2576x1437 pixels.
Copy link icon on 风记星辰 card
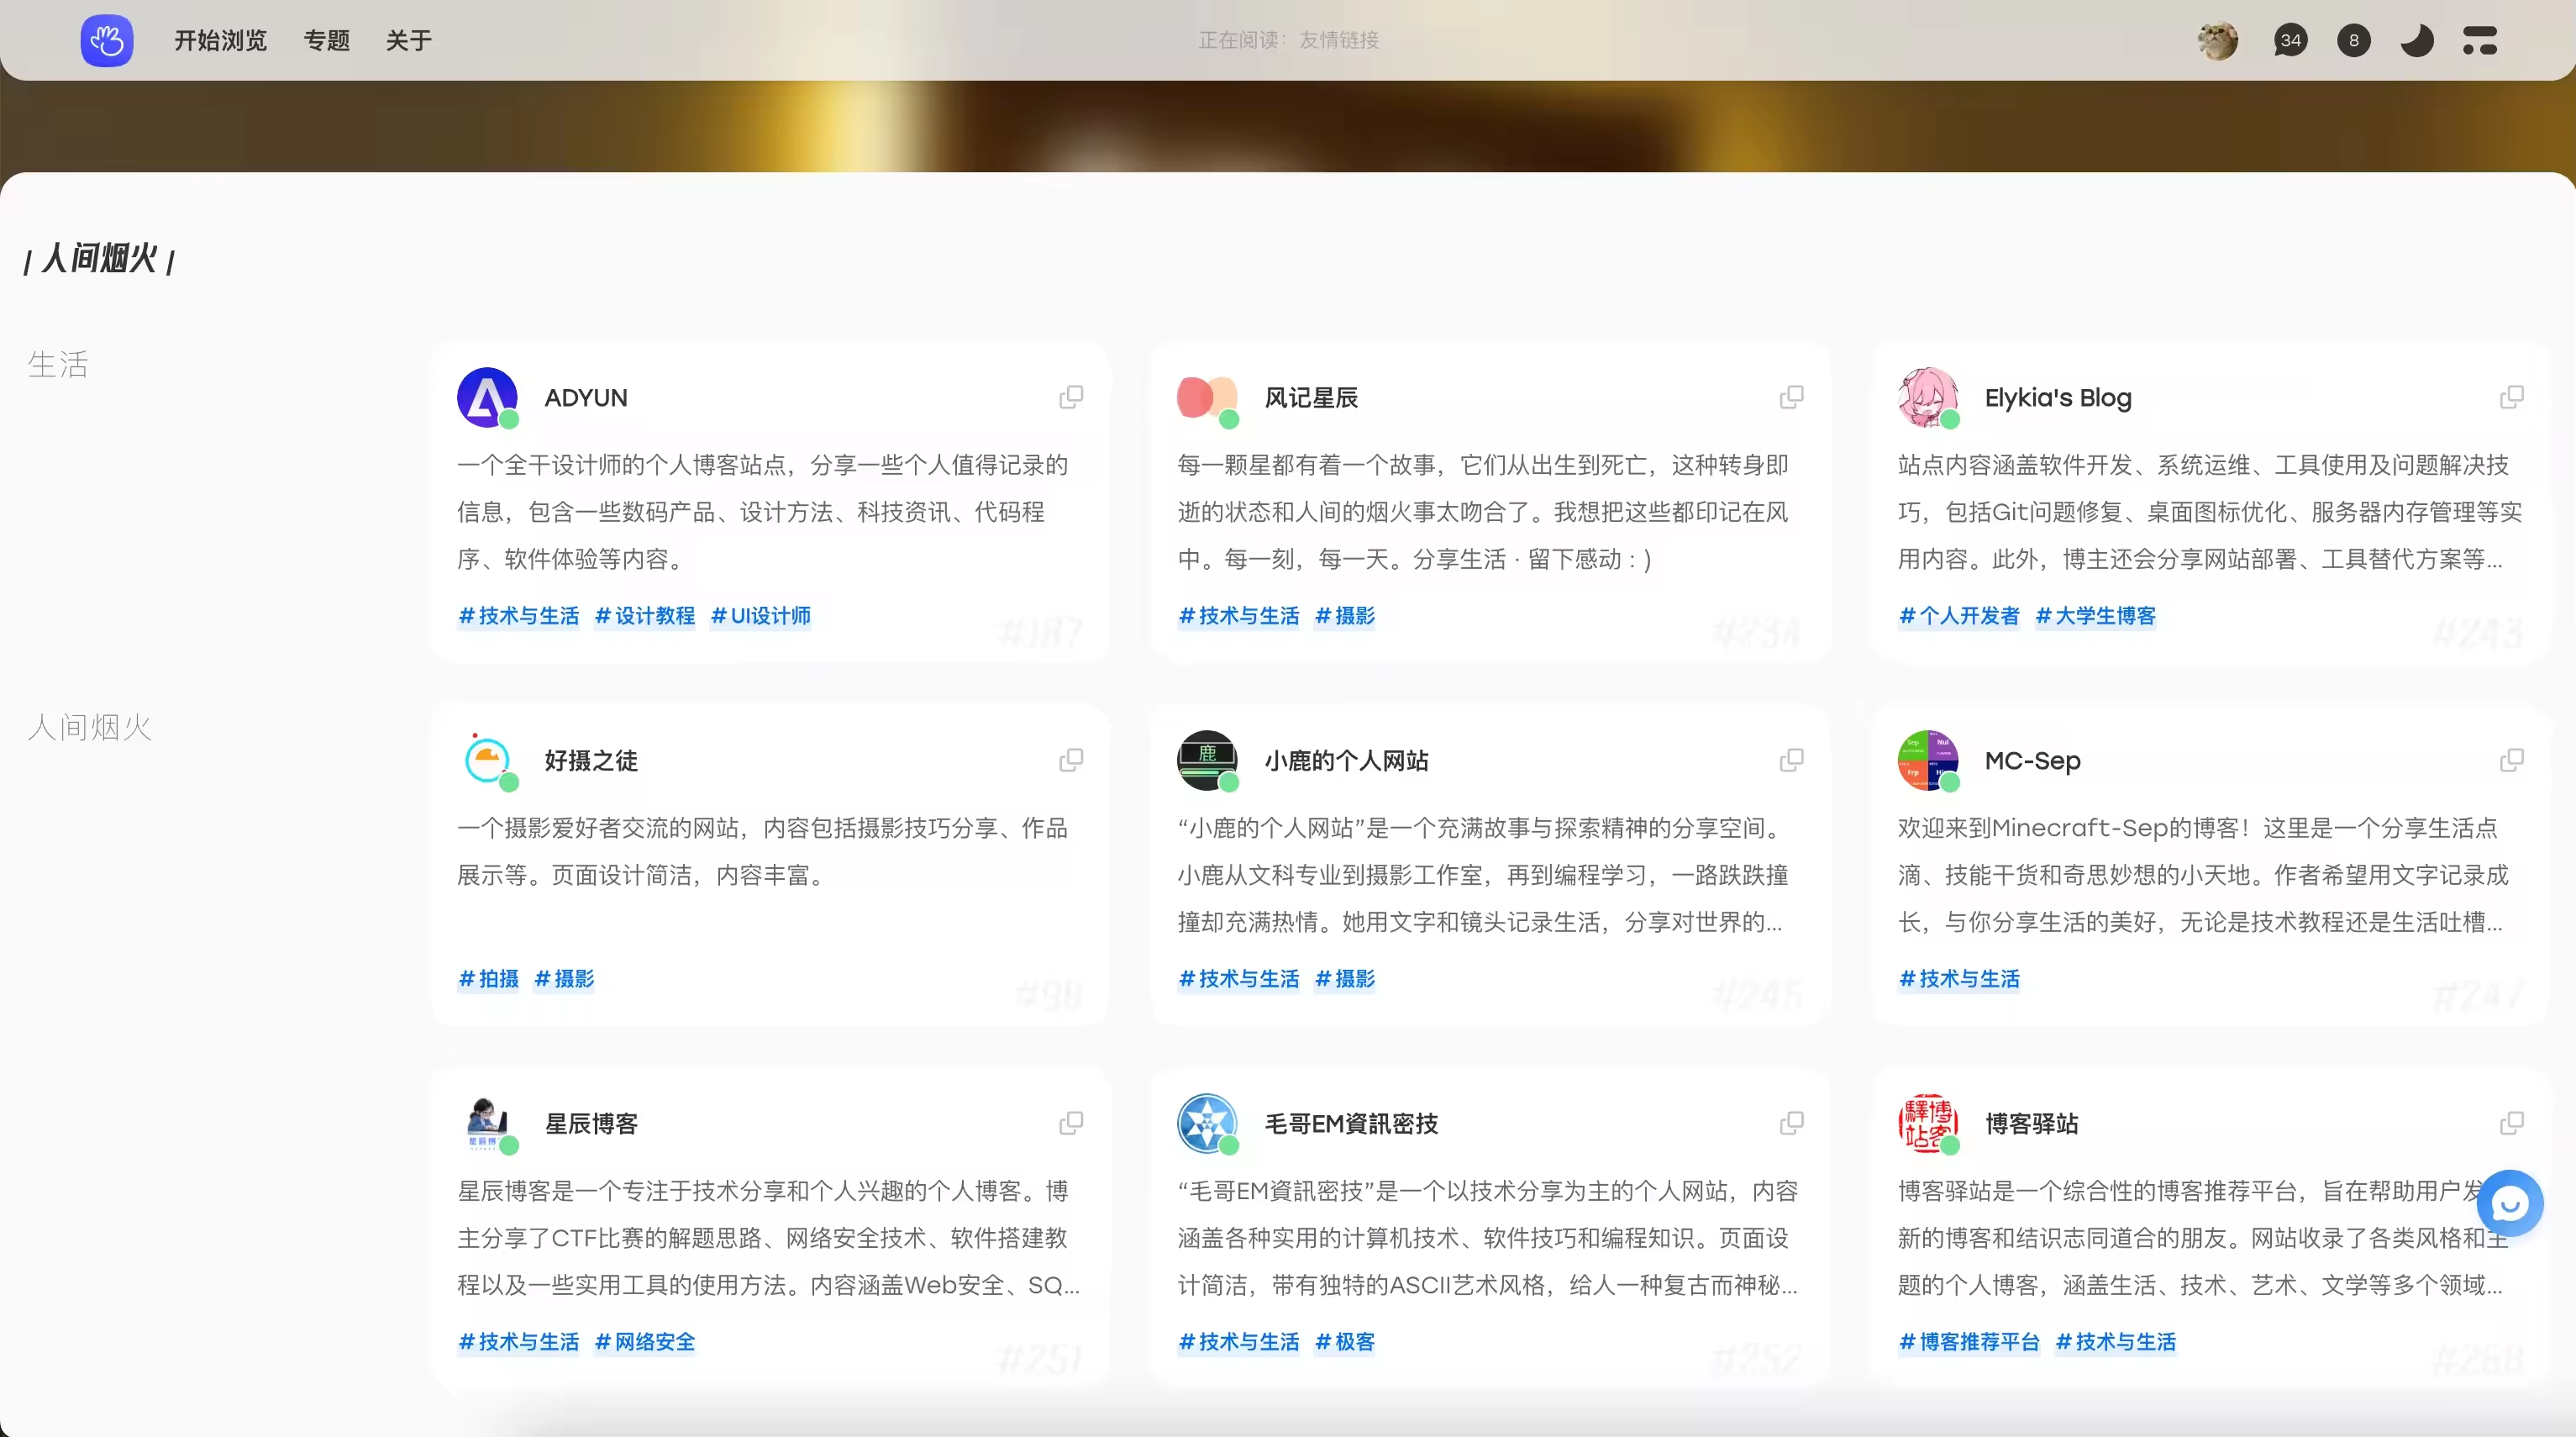pyautogui.click(x=1791, y=397)
